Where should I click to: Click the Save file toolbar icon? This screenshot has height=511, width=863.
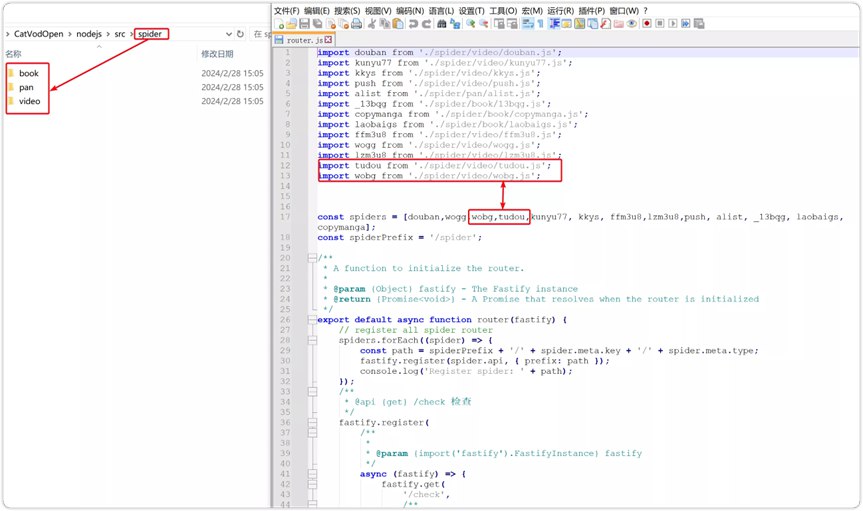(x=304, y=24)
